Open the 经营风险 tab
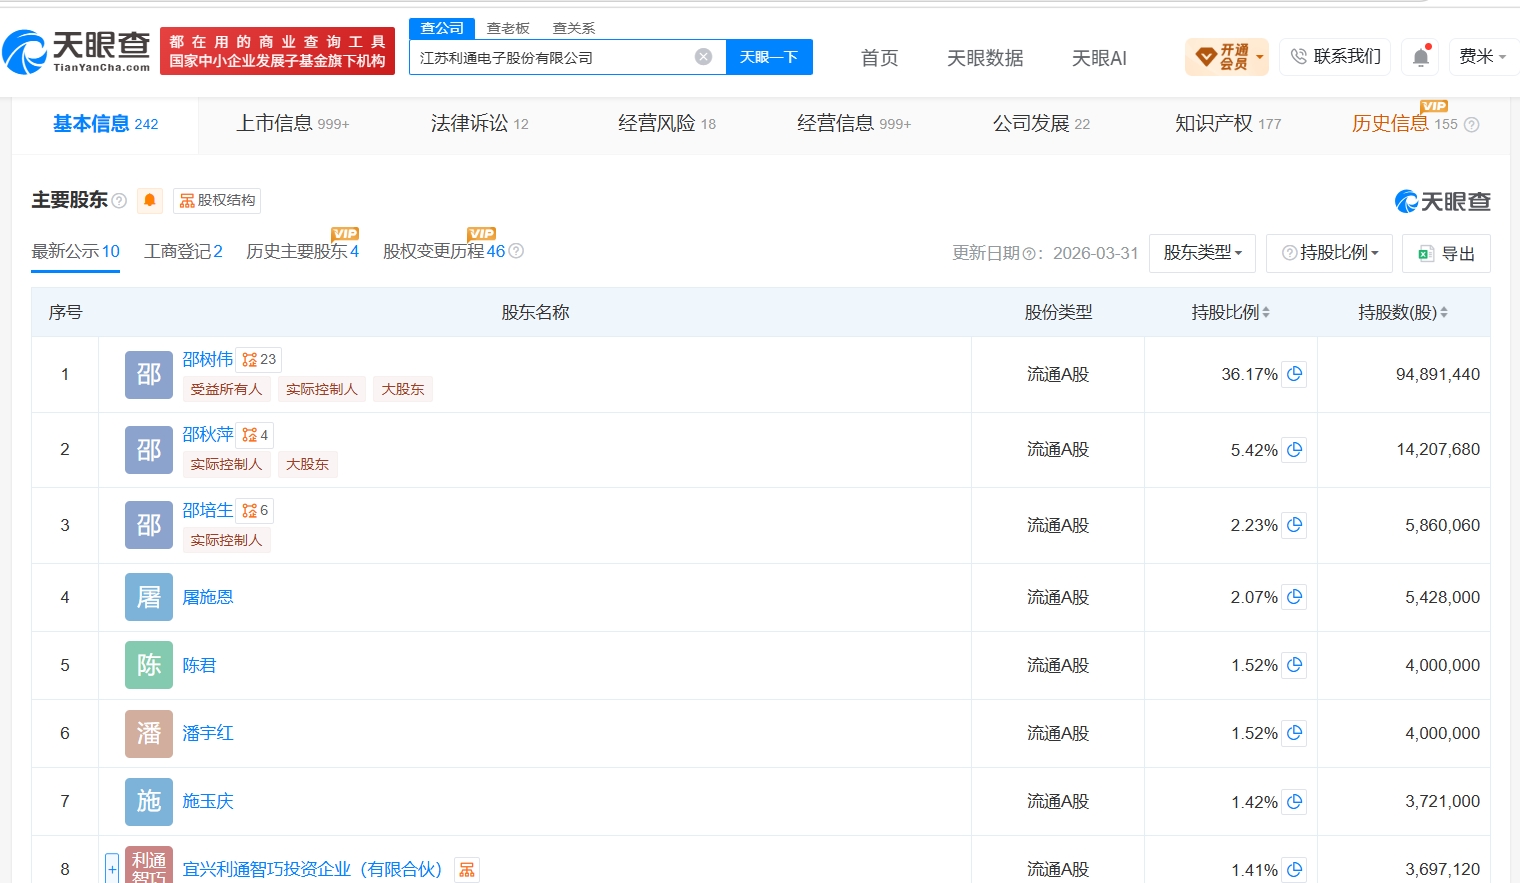The height and width of the screenshot is (883, 1520). coord(667,124)
